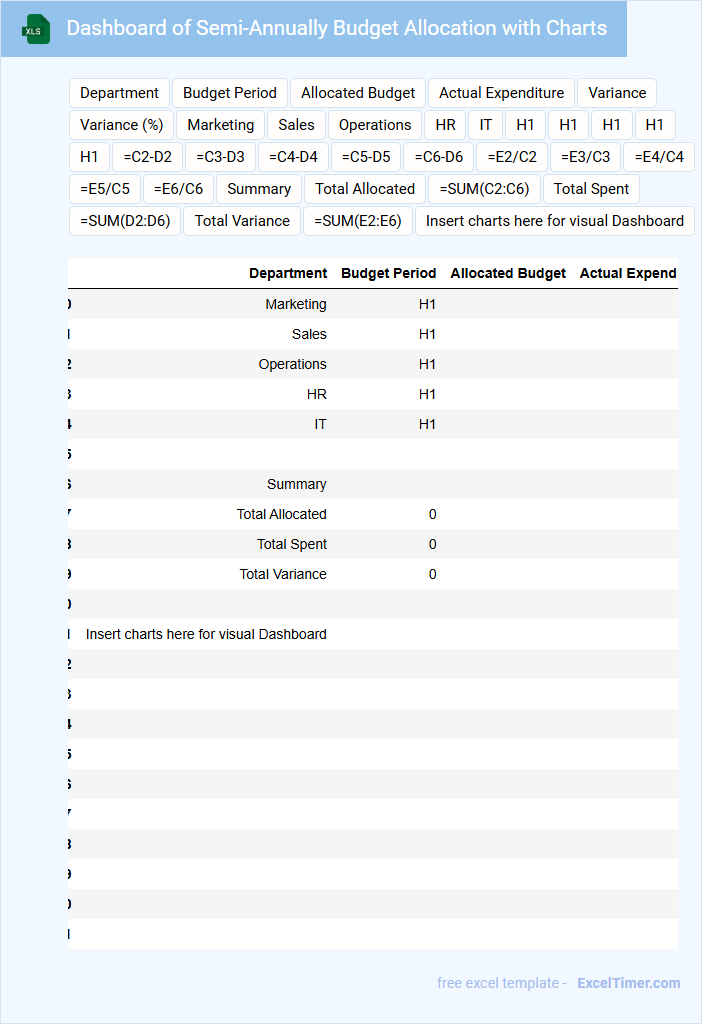702x1024 pixels.
Task: Click the 'Department' table column header
Action: pyautogui.click(x=288, y=273)
